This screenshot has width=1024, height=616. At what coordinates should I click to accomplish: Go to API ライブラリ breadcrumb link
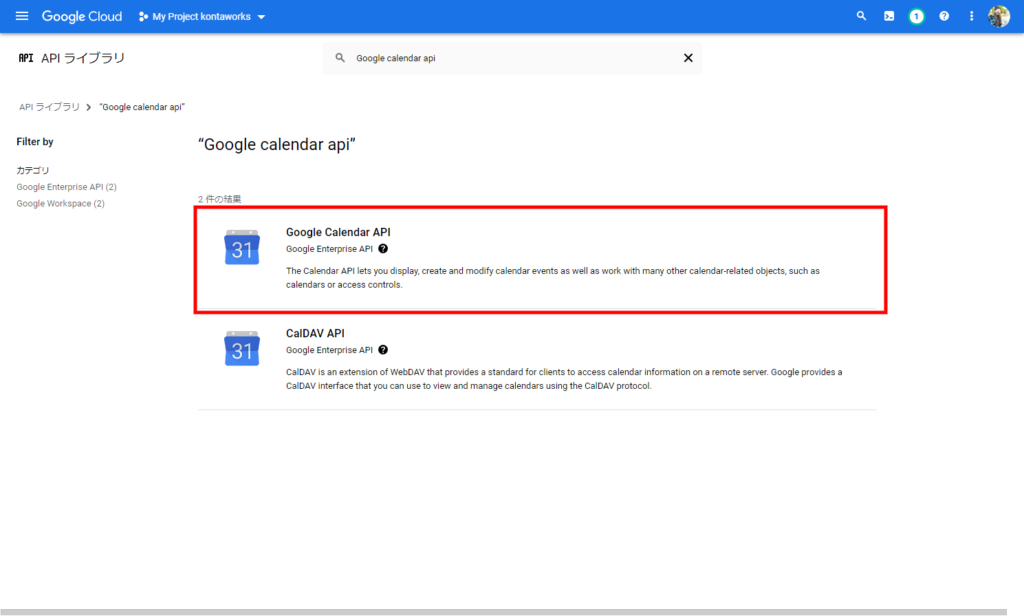pyautogui.click(x=49, y=106)
